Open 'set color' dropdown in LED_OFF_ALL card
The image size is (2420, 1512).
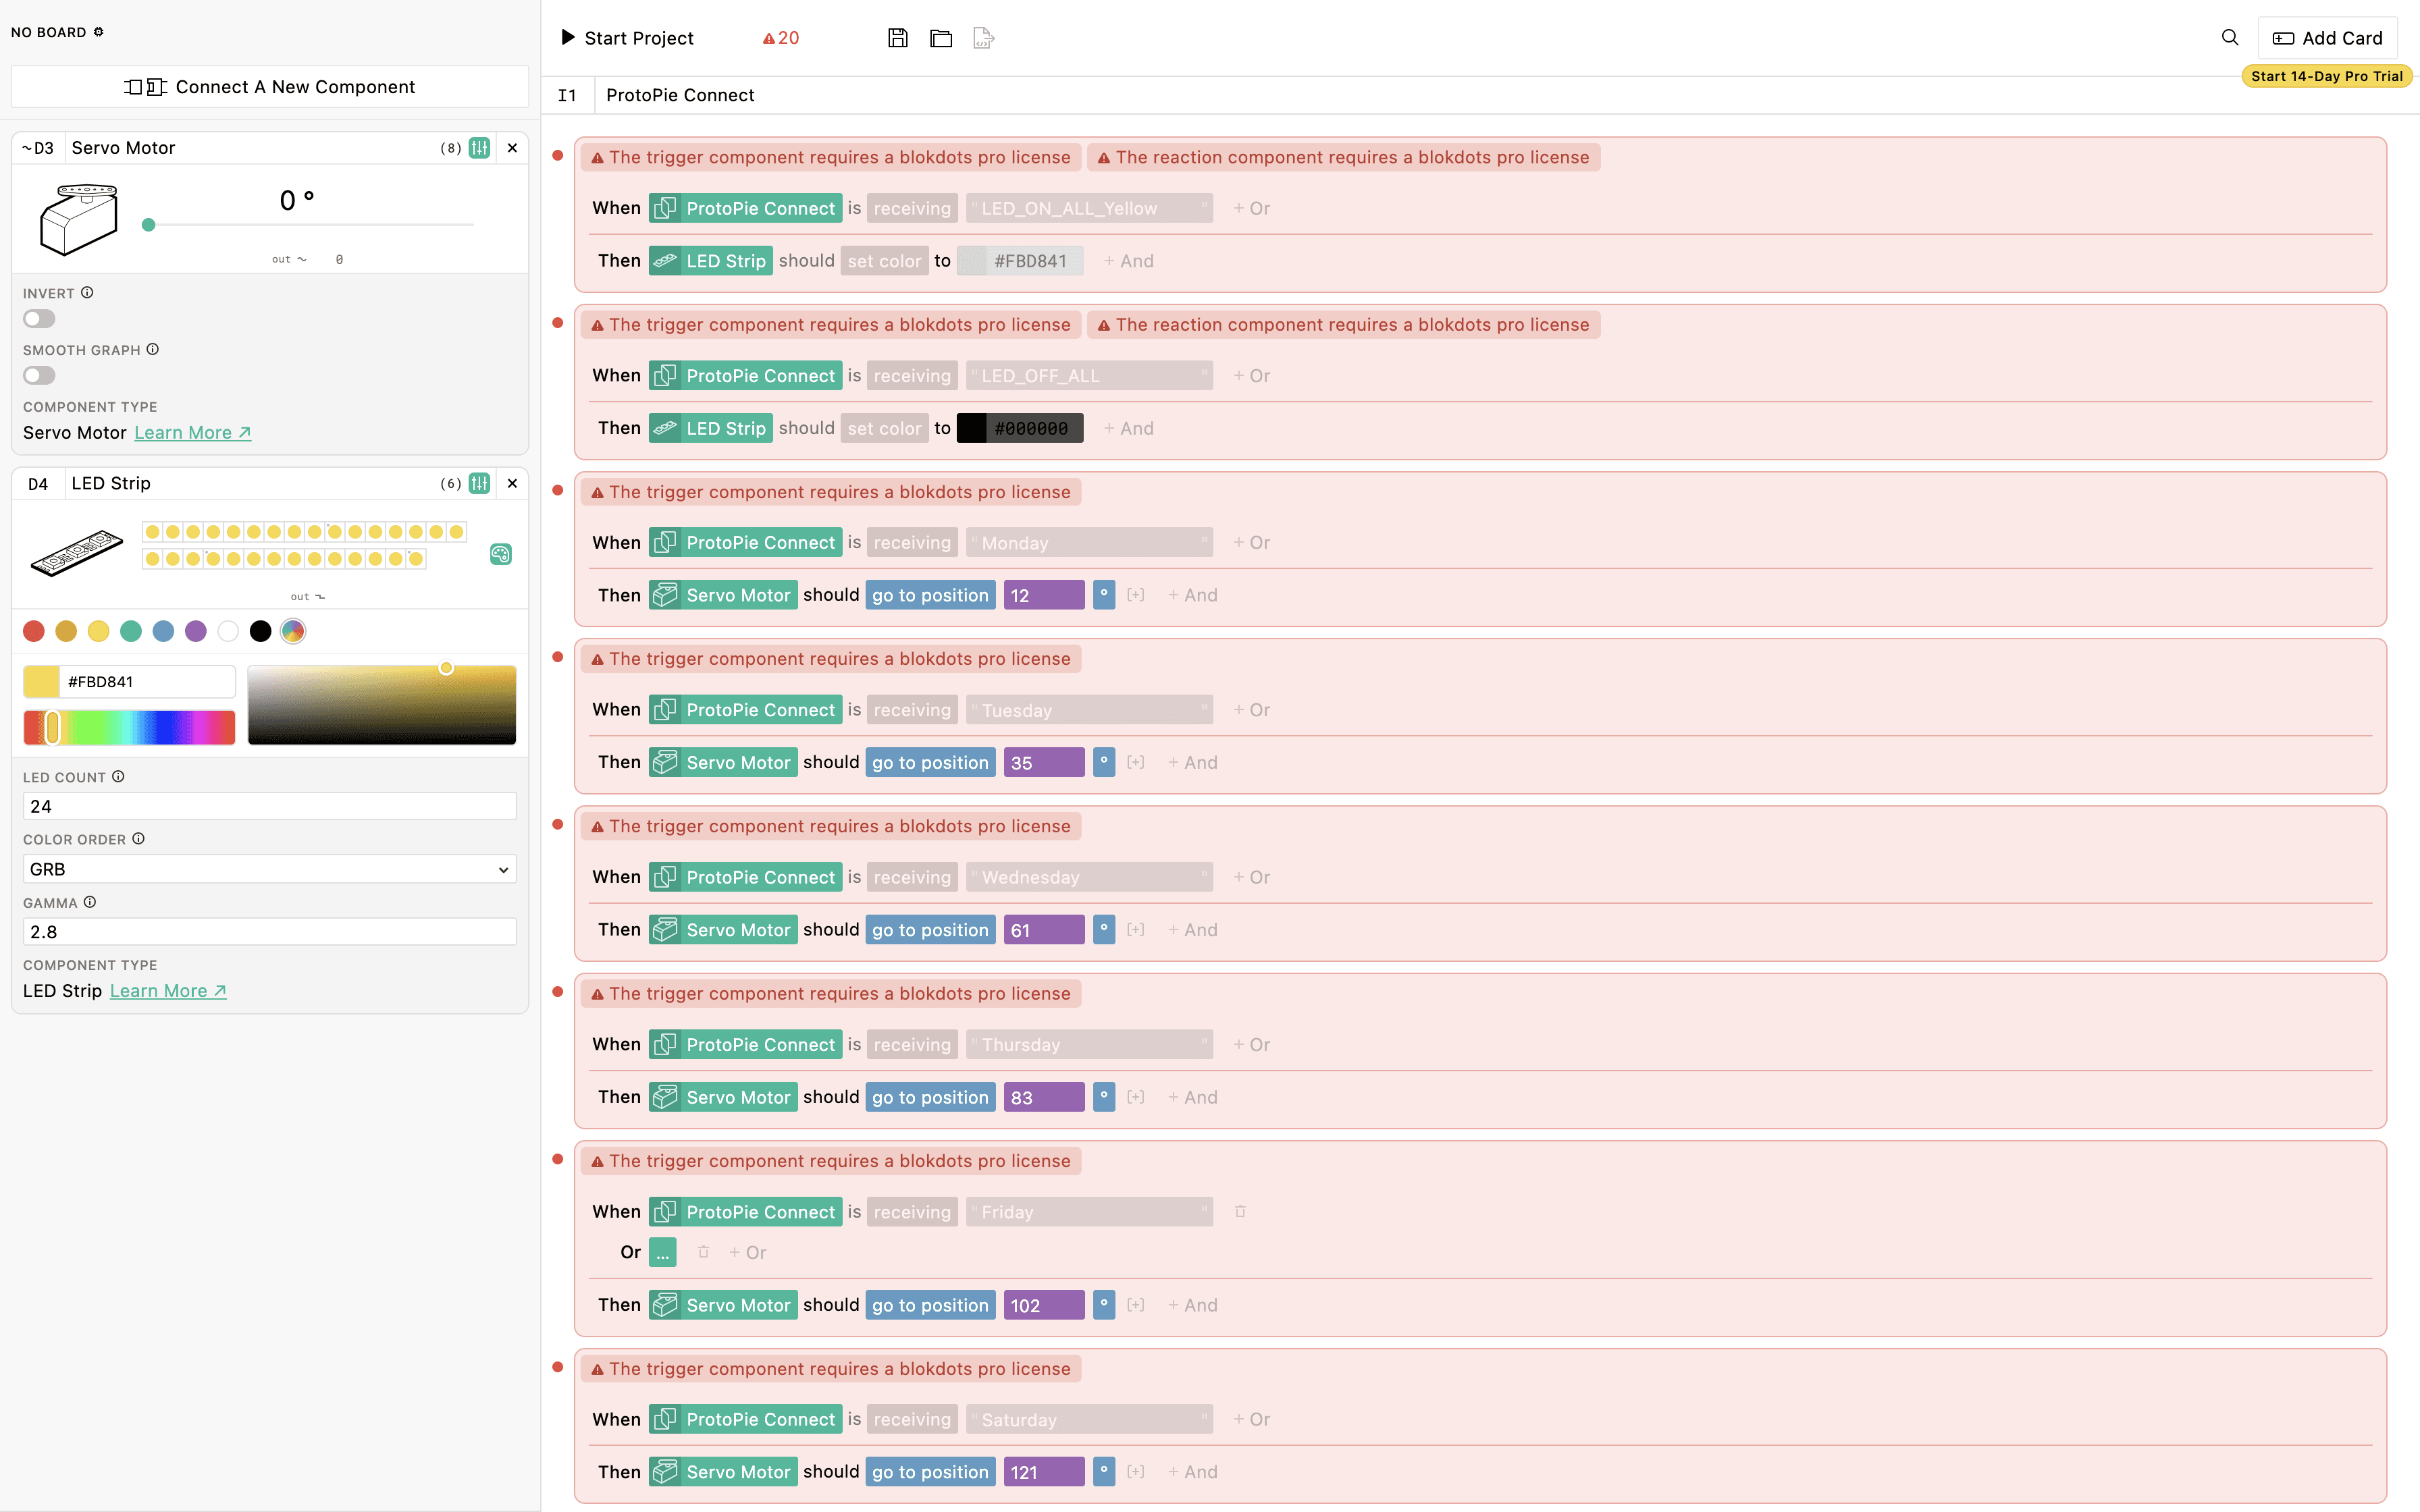coord(884,428)
